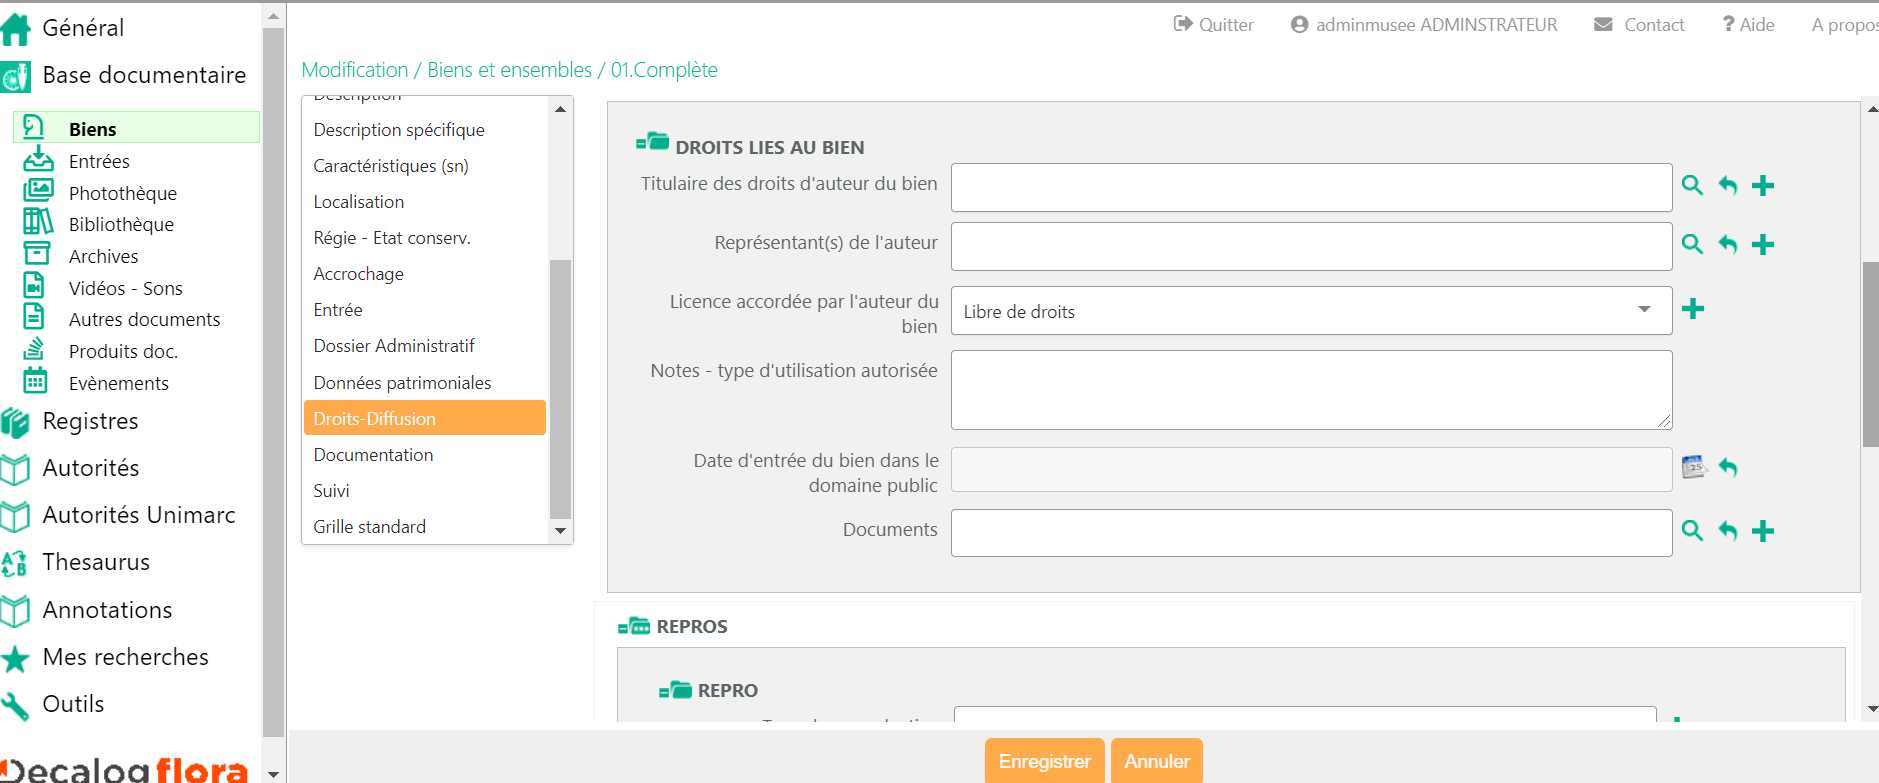
Task: Expand the Autorités menu
Action: [91, 468]
